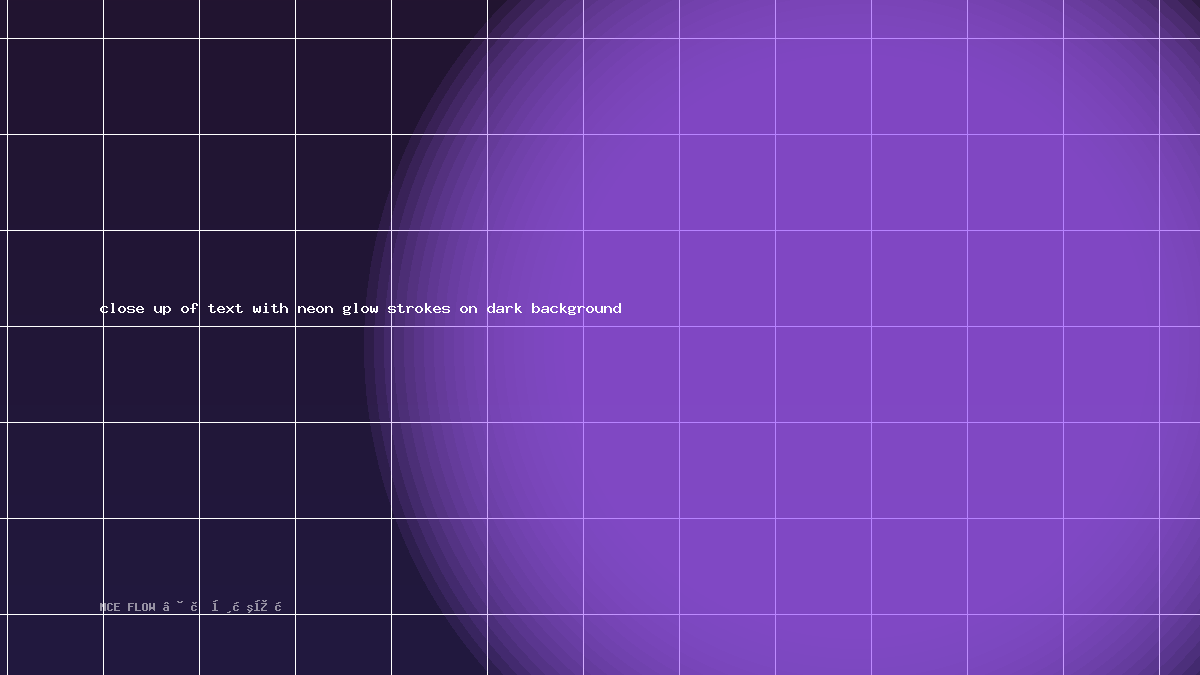Click the word "of" in the caption
1200x675 pixels.
pos(189,308)
